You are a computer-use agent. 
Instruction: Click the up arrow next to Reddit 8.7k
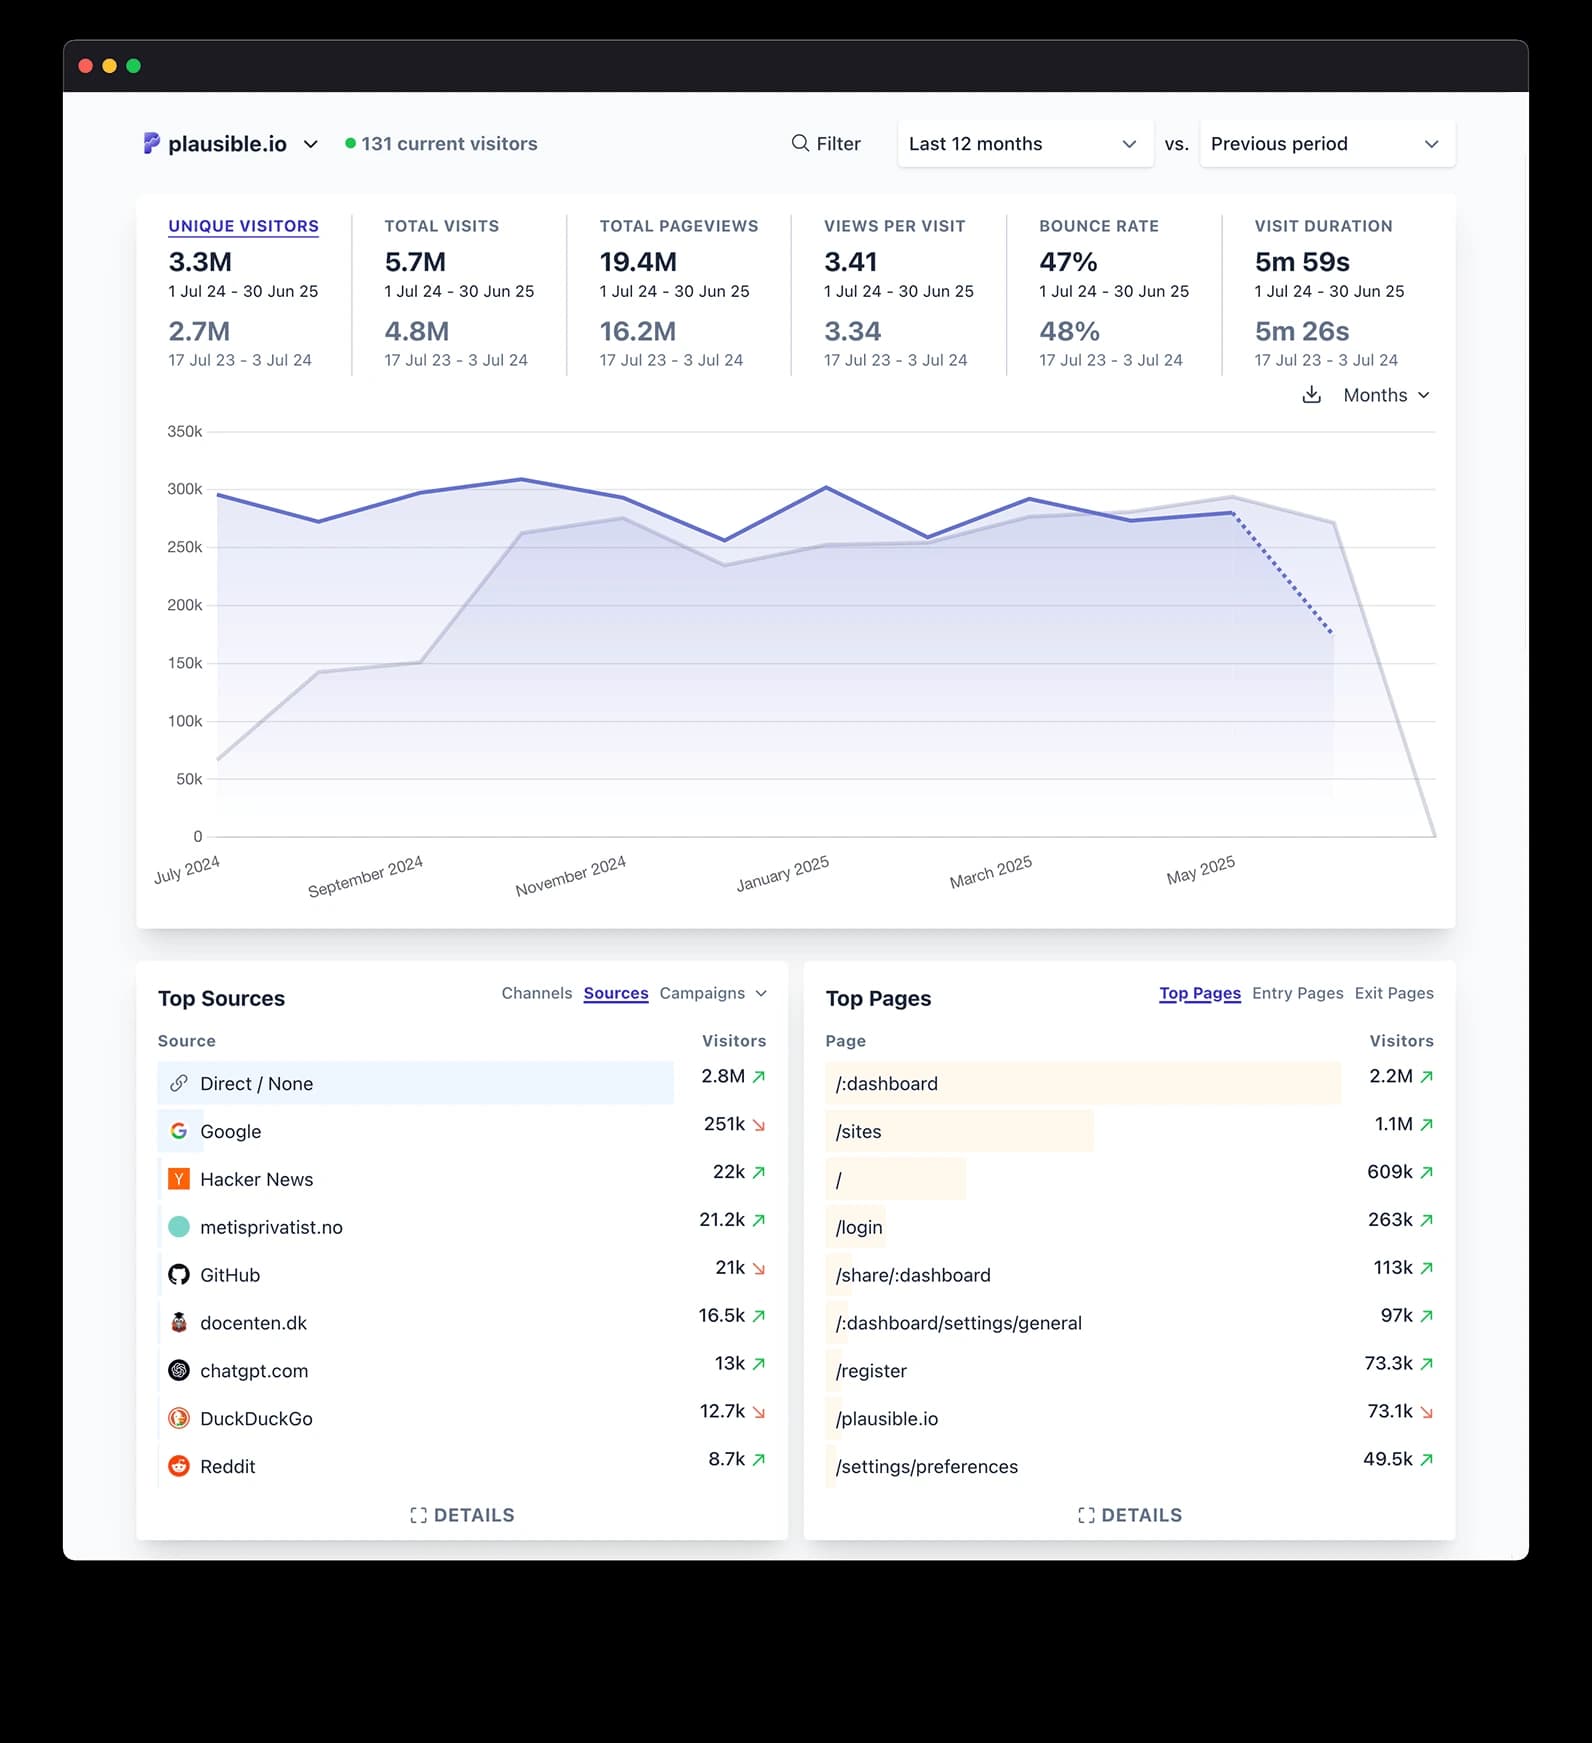click(759, 1460)
